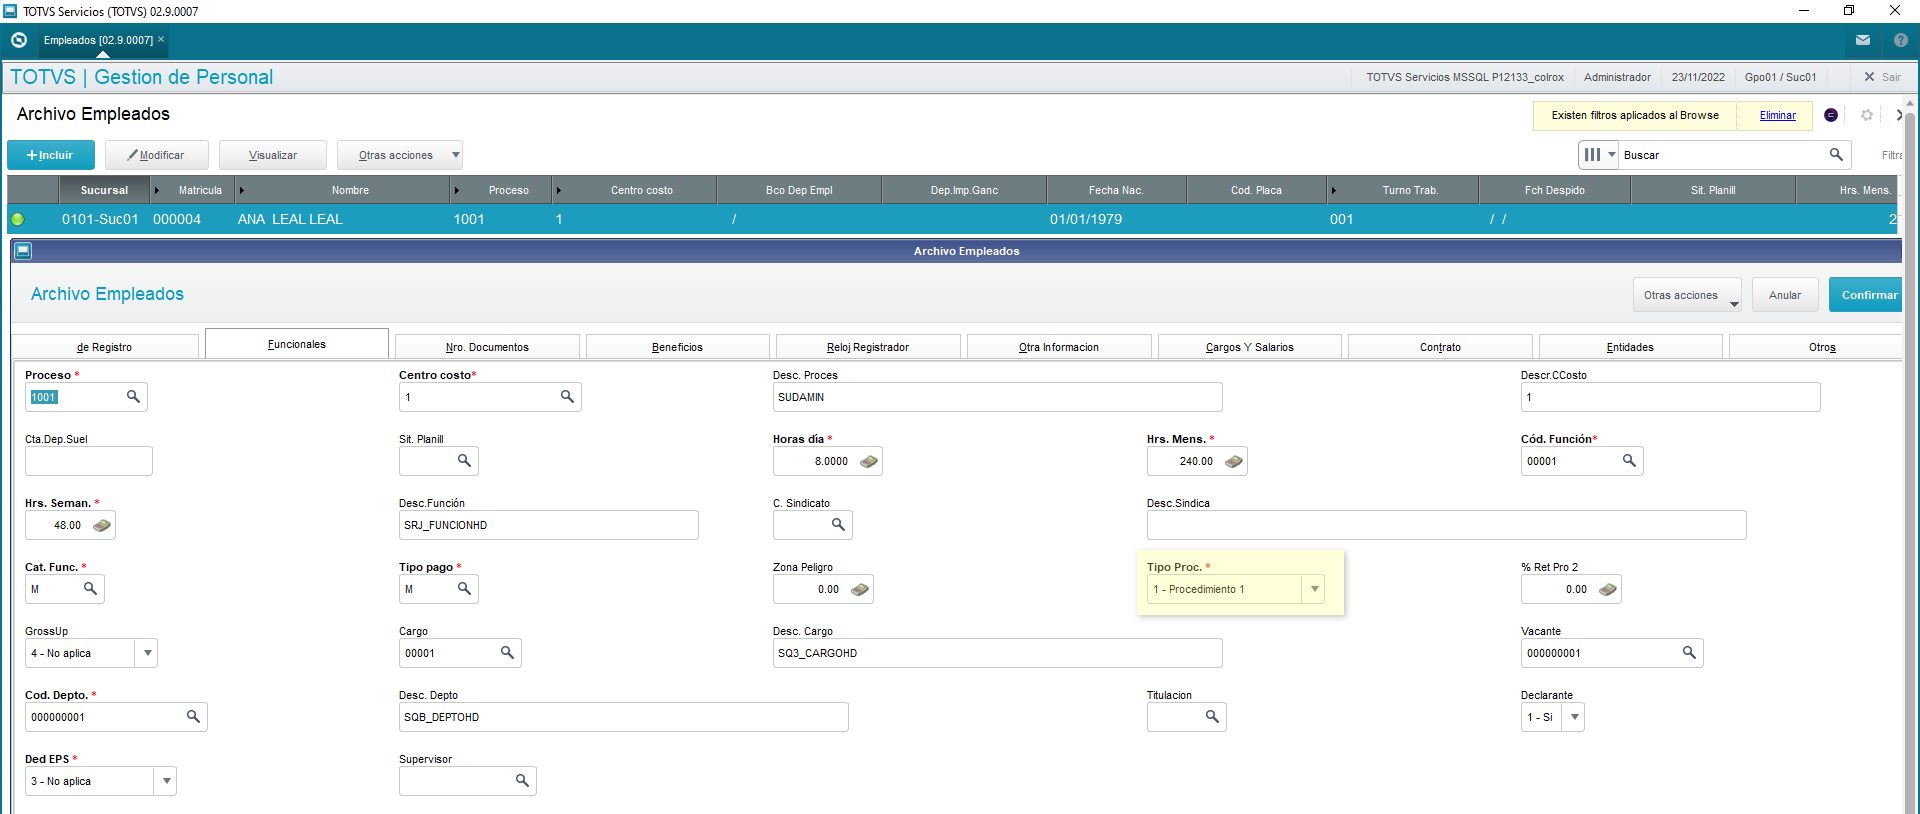Expand the Tipo Proc. dropdown
The height and width of the screenshot is (814, 1920).
(1314, 589)
